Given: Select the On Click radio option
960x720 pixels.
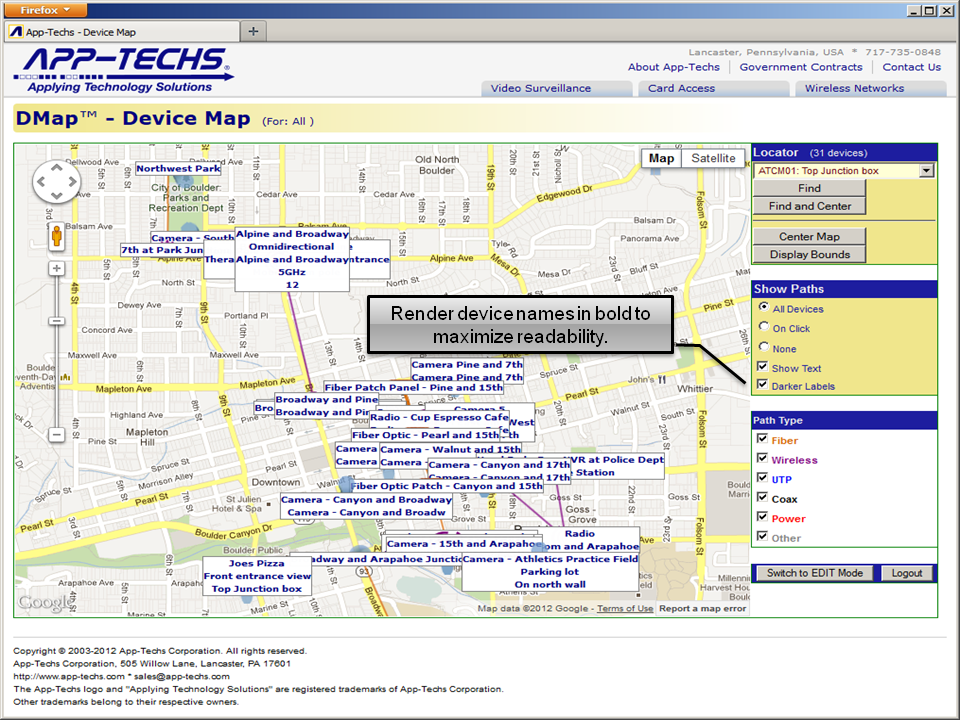Looking at the screenshot, I should pos(763,326).
